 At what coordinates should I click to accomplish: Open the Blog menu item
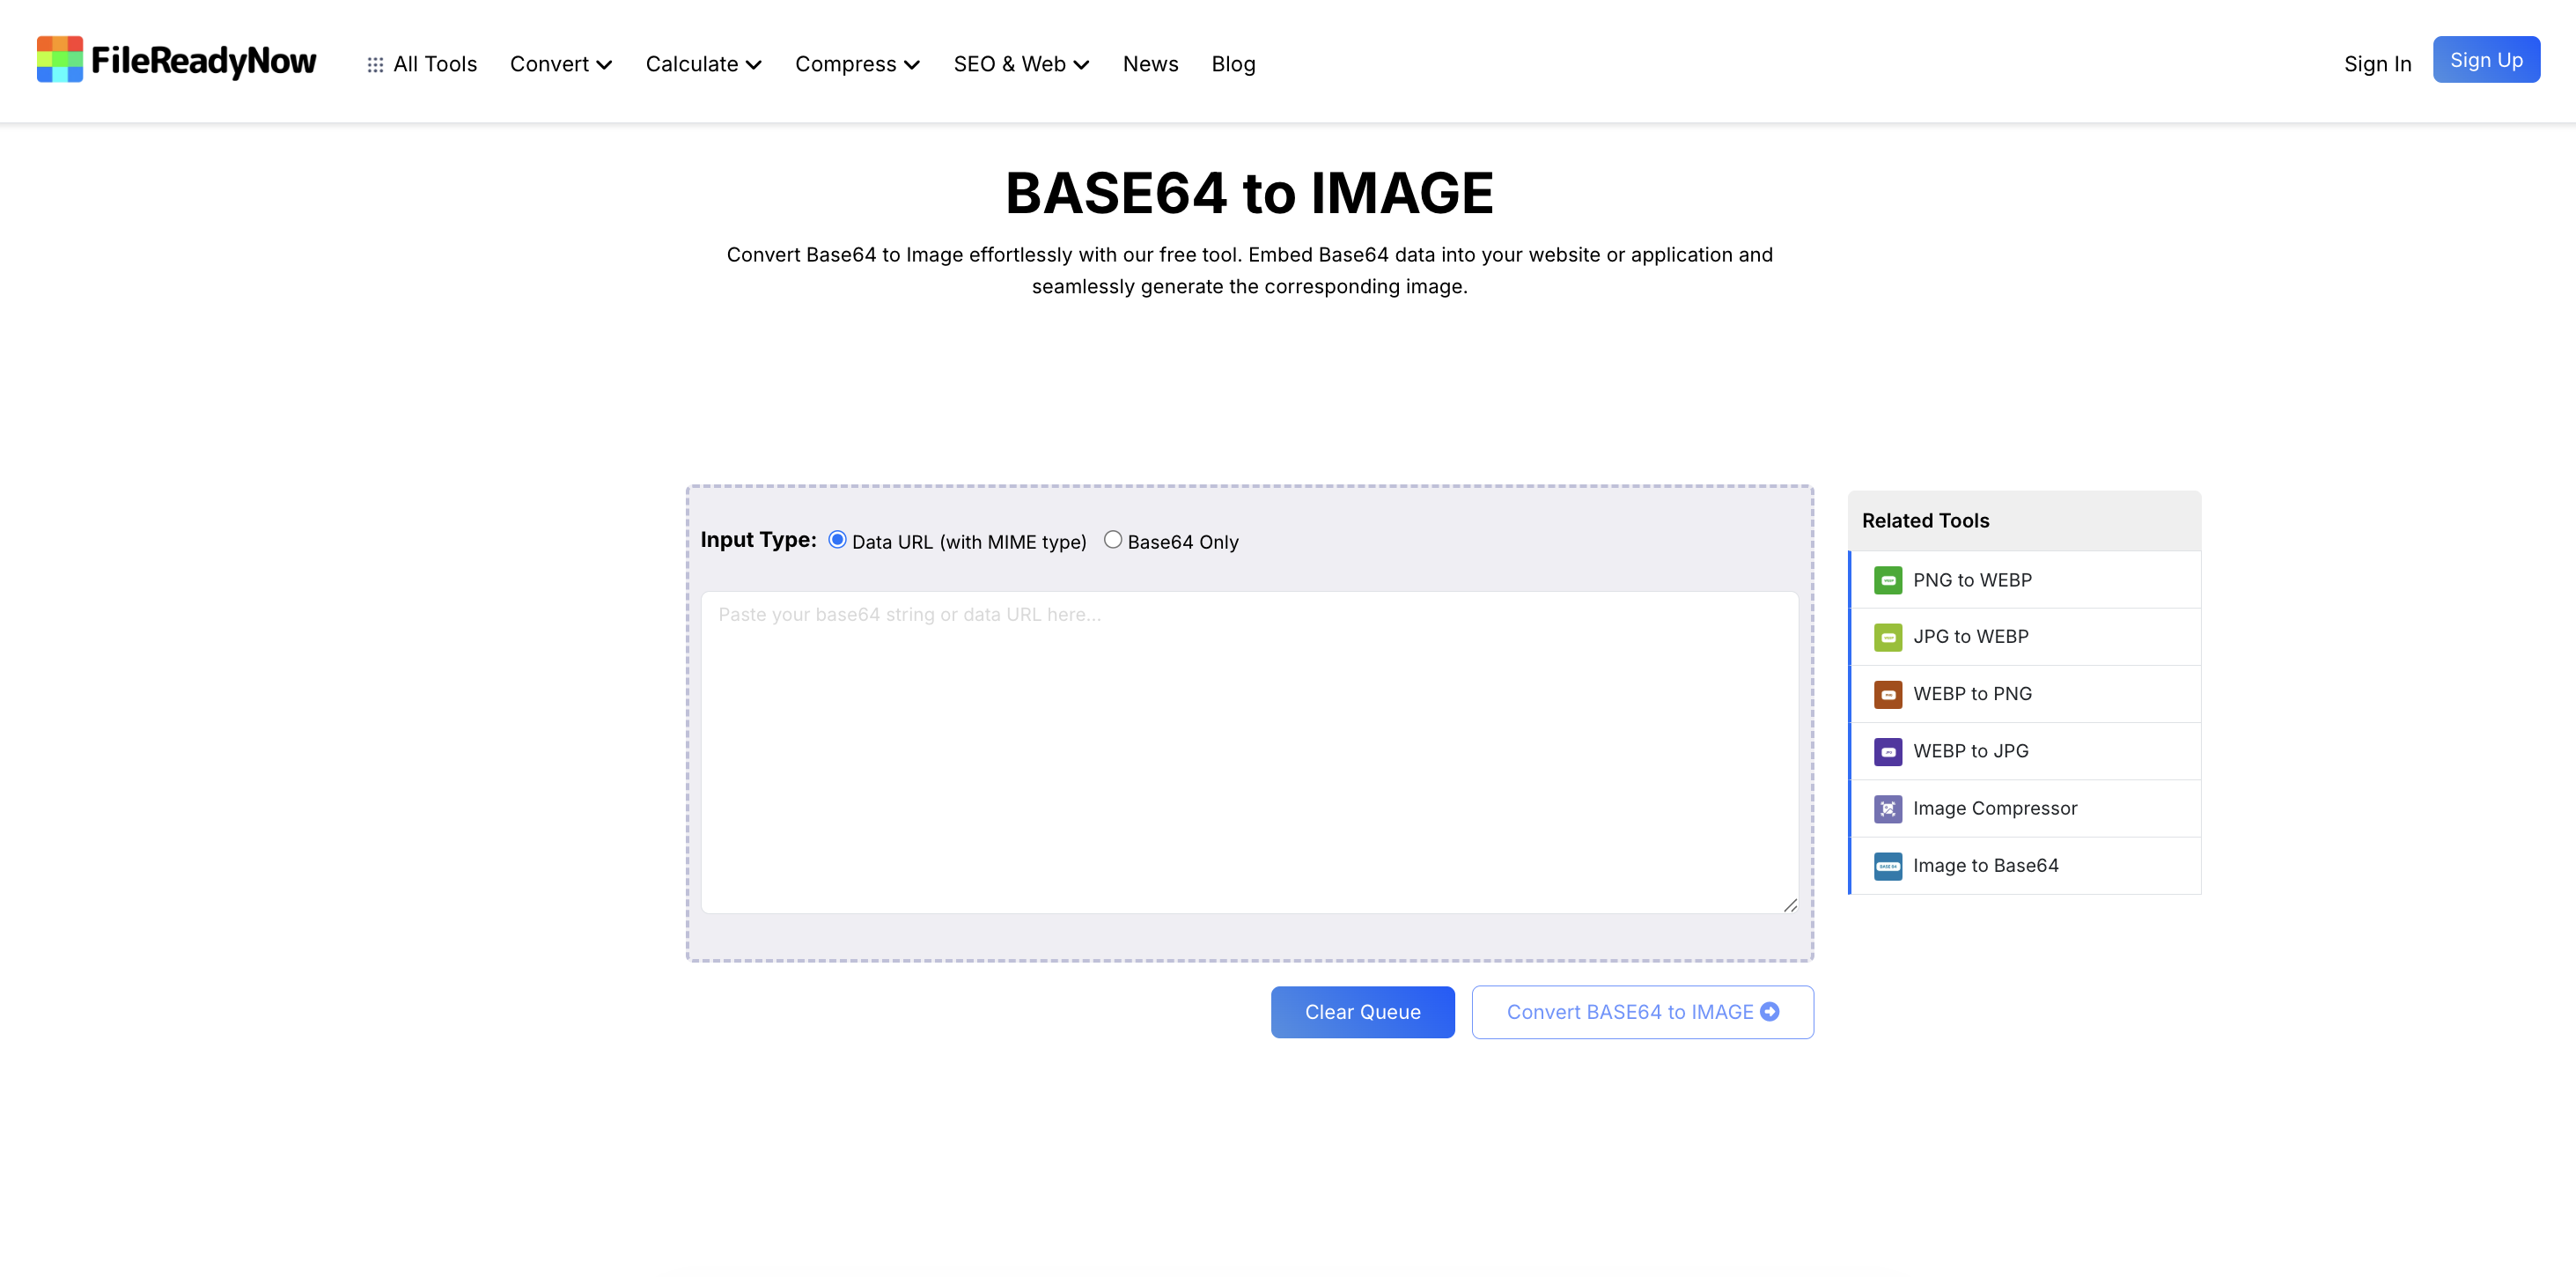coord(1232,64)
